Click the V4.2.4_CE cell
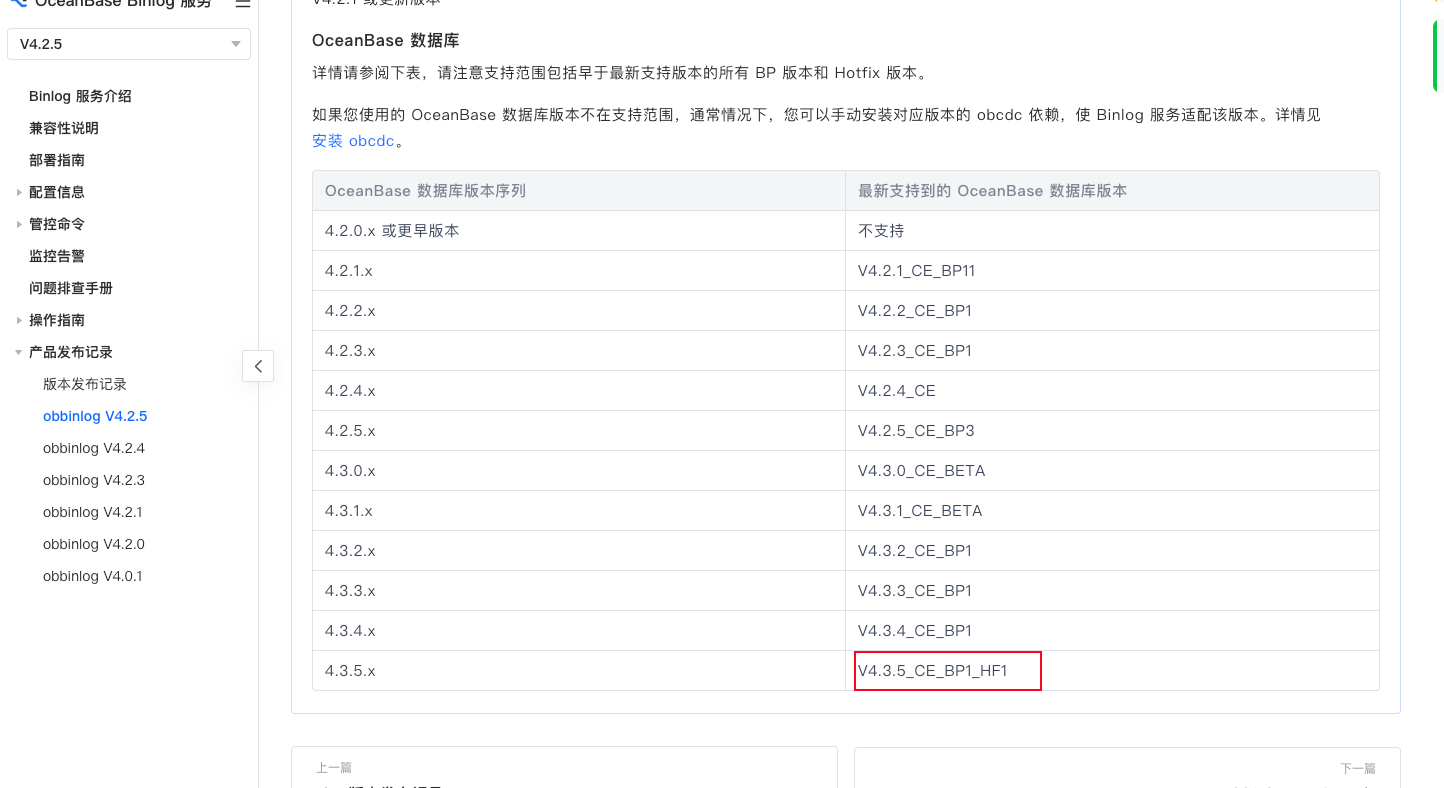 click(1112, 390)
